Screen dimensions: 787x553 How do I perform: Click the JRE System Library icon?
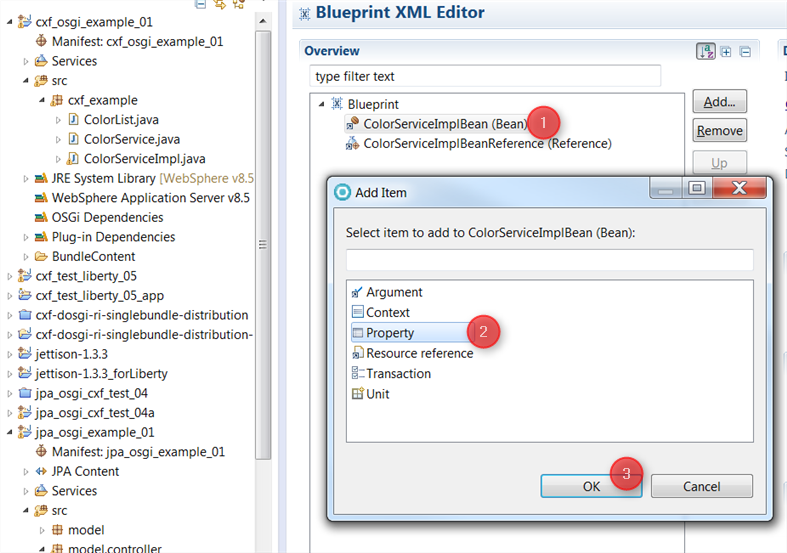coord(41,178)
